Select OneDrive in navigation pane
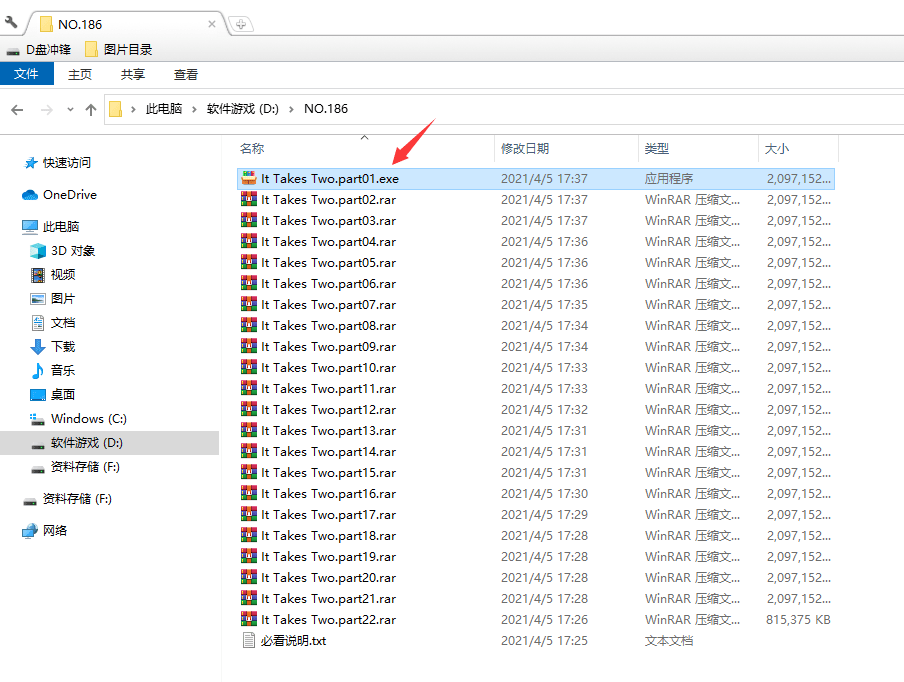The width and height of the screenshot is (904, 682). (x=70, y=195)
